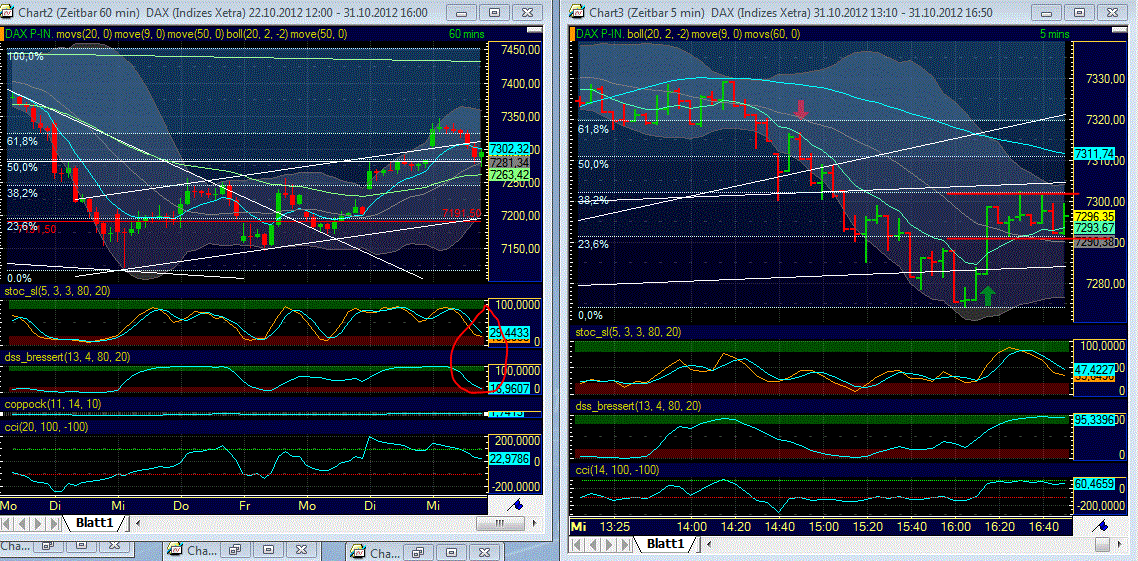The height and width of the screenshot is (561, 1138).
Task: Jump to first sheet in Chart2
Action: [x=7, y=523]
